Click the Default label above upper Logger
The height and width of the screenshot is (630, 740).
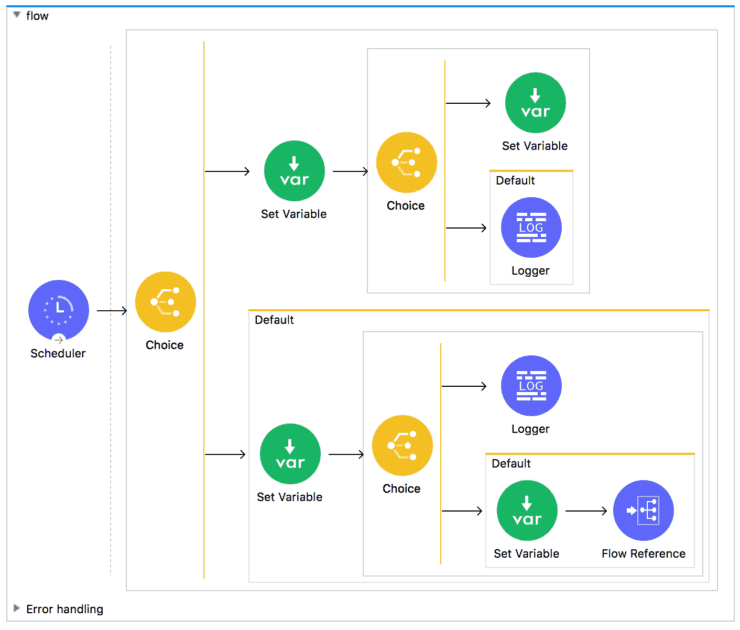(515, 181)
